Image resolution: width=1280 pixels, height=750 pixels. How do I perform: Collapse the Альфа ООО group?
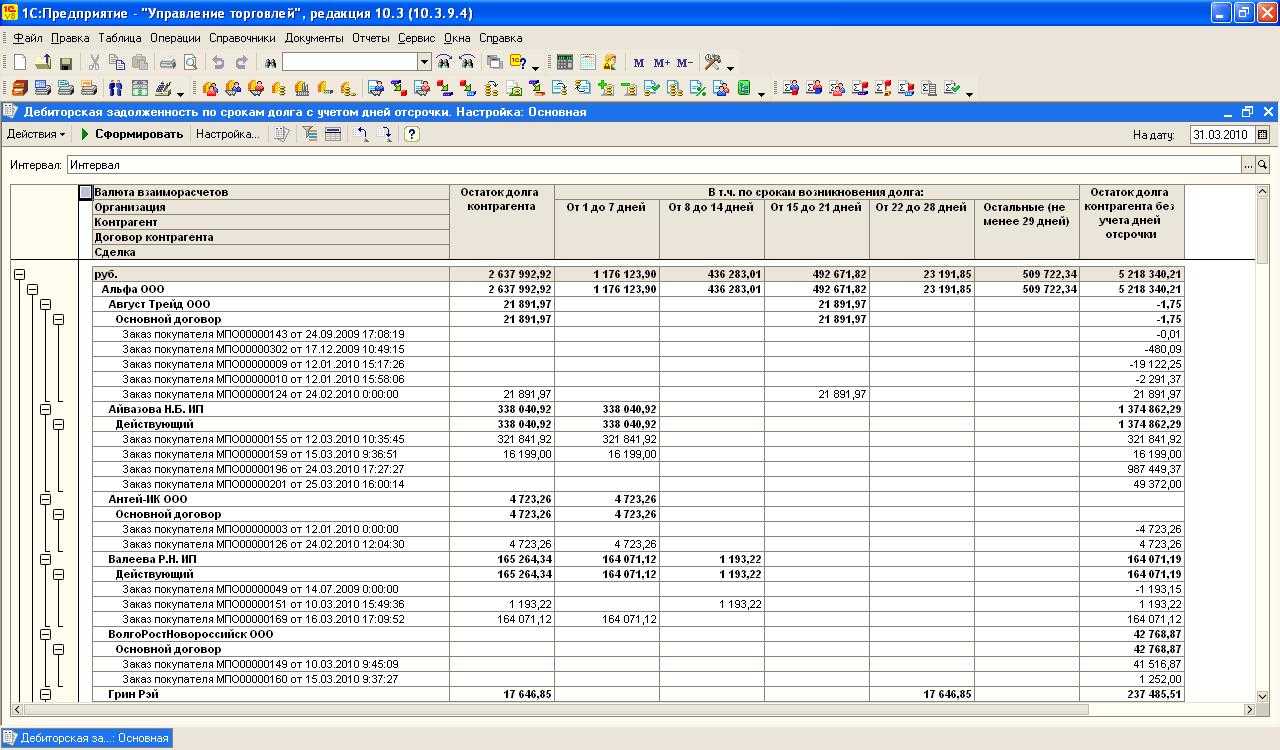point(32,289)
